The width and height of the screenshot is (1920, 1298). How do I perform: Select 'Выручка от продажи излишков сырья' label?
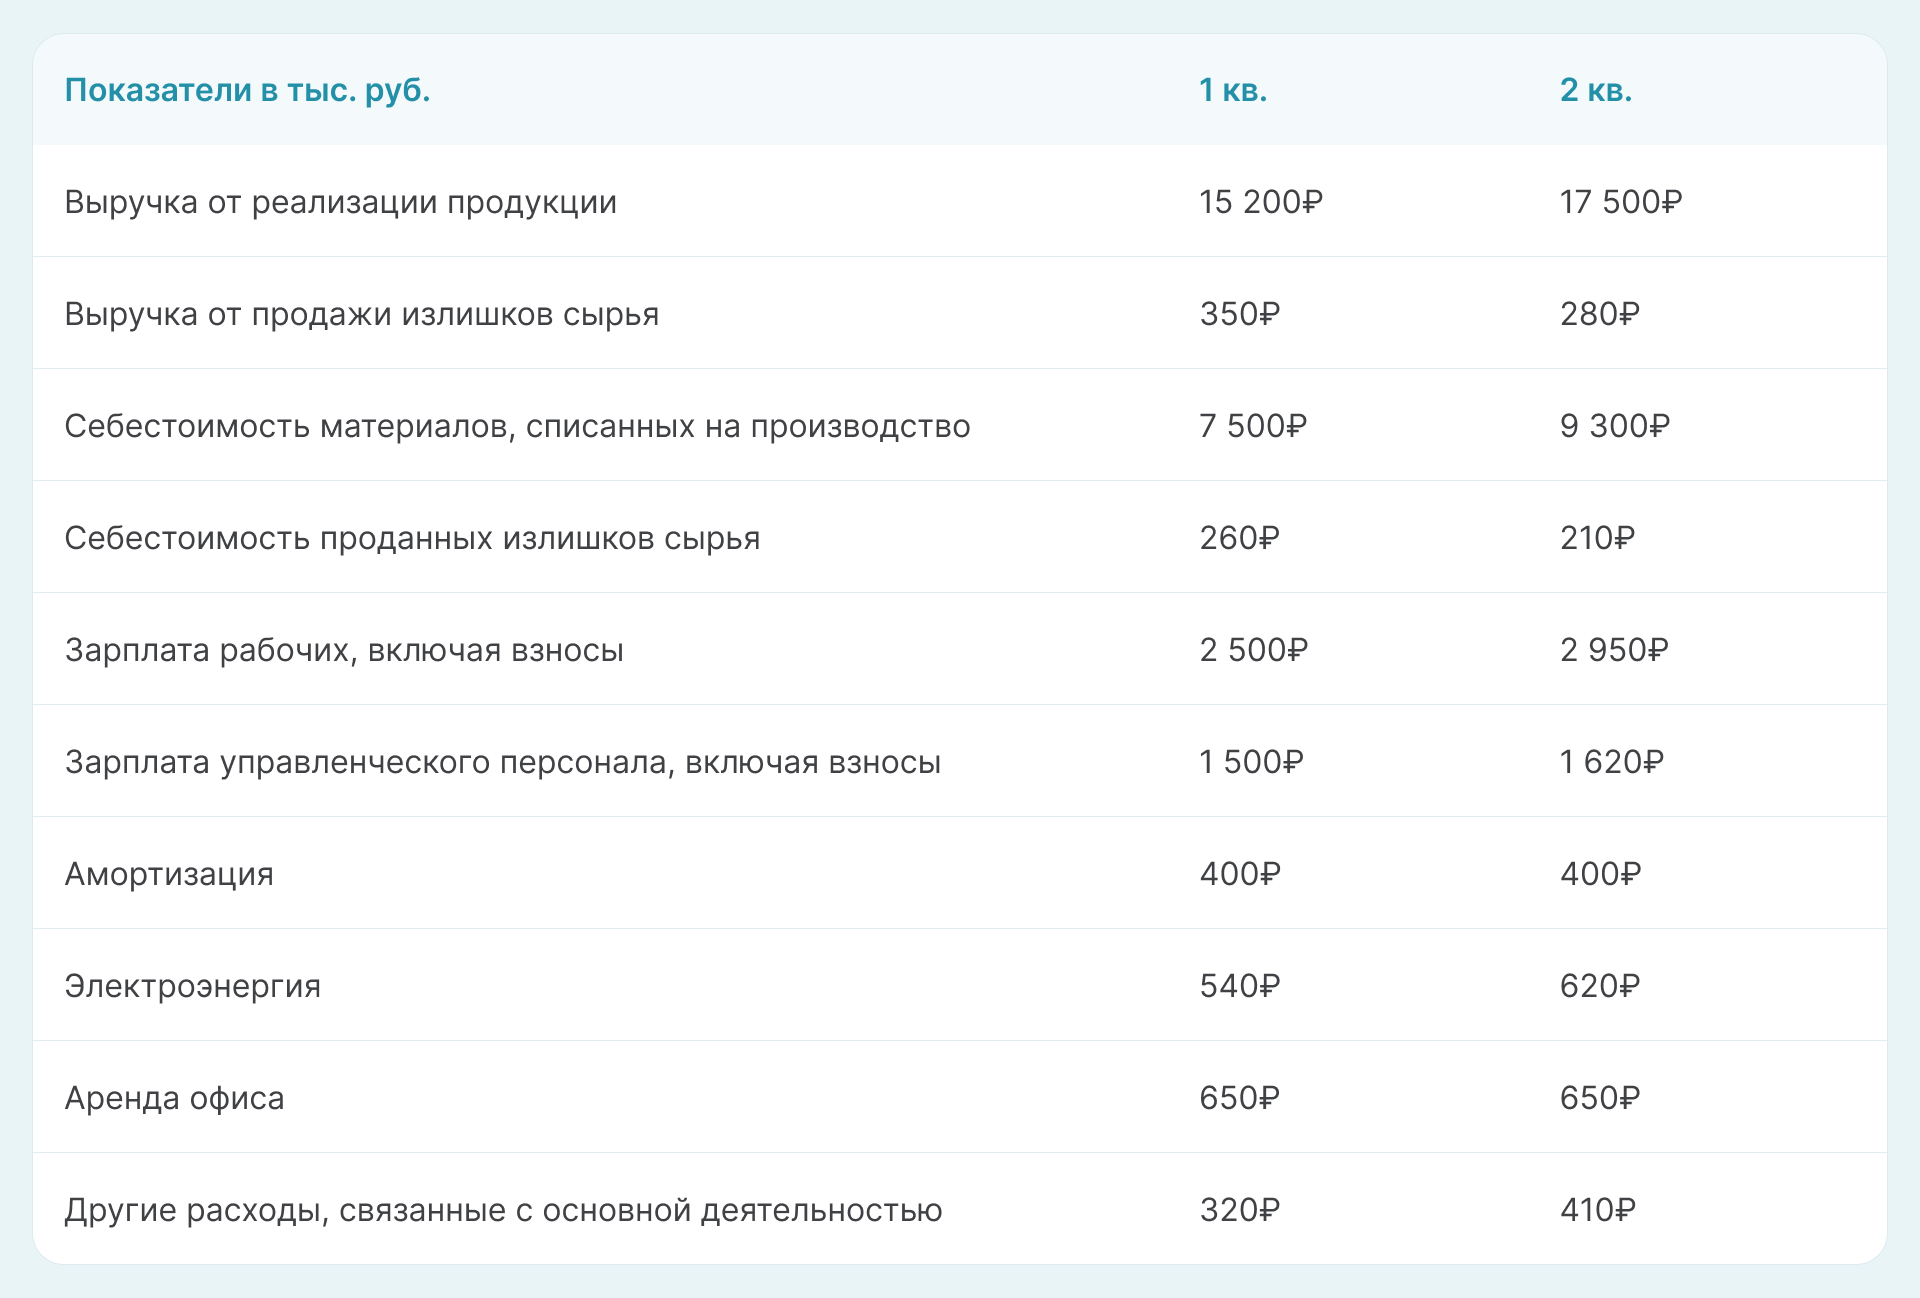[361, 314]
